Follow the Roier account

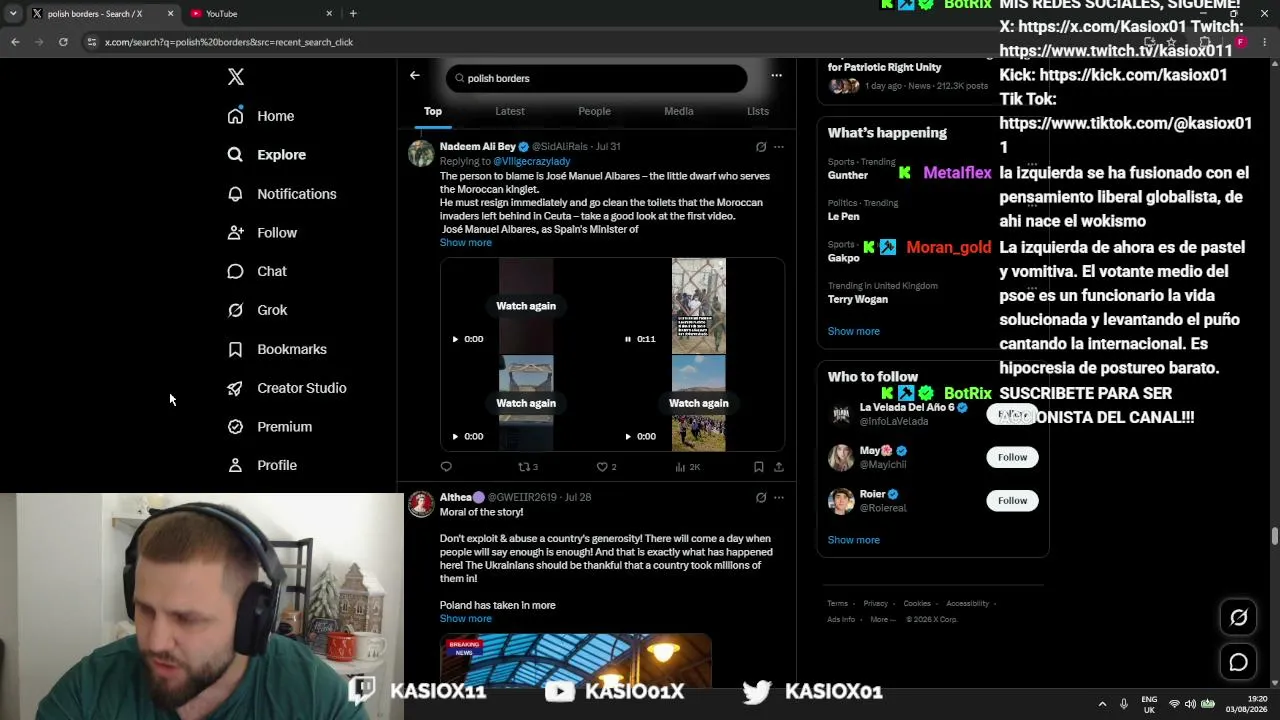tap(1012, 500)
